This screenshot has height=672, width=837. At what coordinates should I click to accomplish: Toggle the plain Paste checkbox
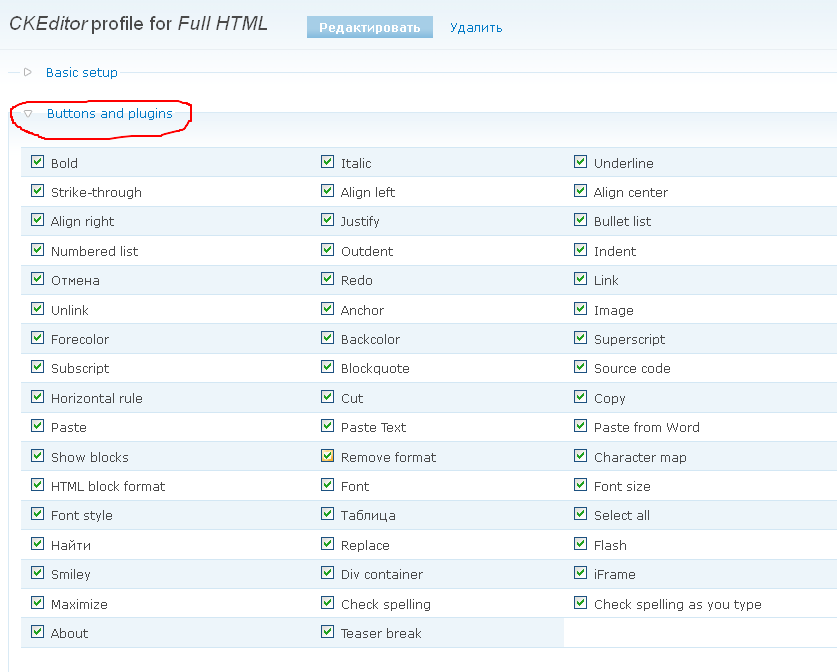click(x=37, y=425)
